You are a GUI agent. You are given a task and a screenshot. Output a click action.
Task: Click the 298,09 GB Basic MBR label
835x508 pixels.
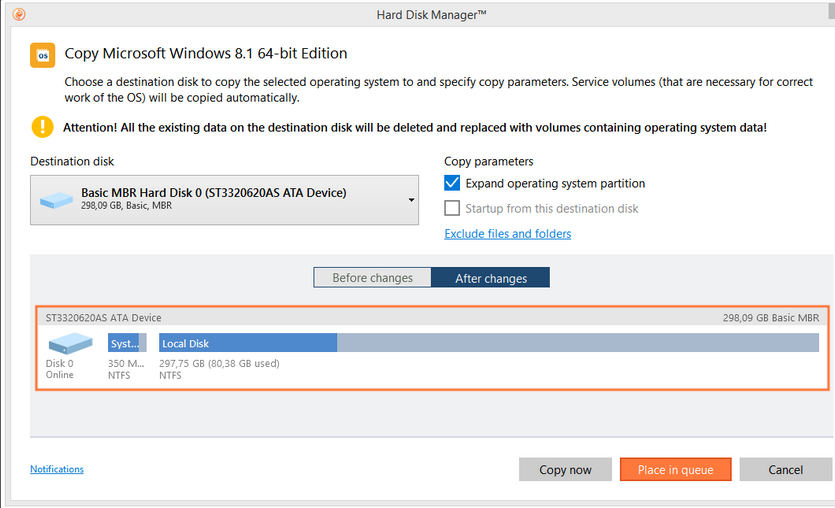tap(771, 318)
